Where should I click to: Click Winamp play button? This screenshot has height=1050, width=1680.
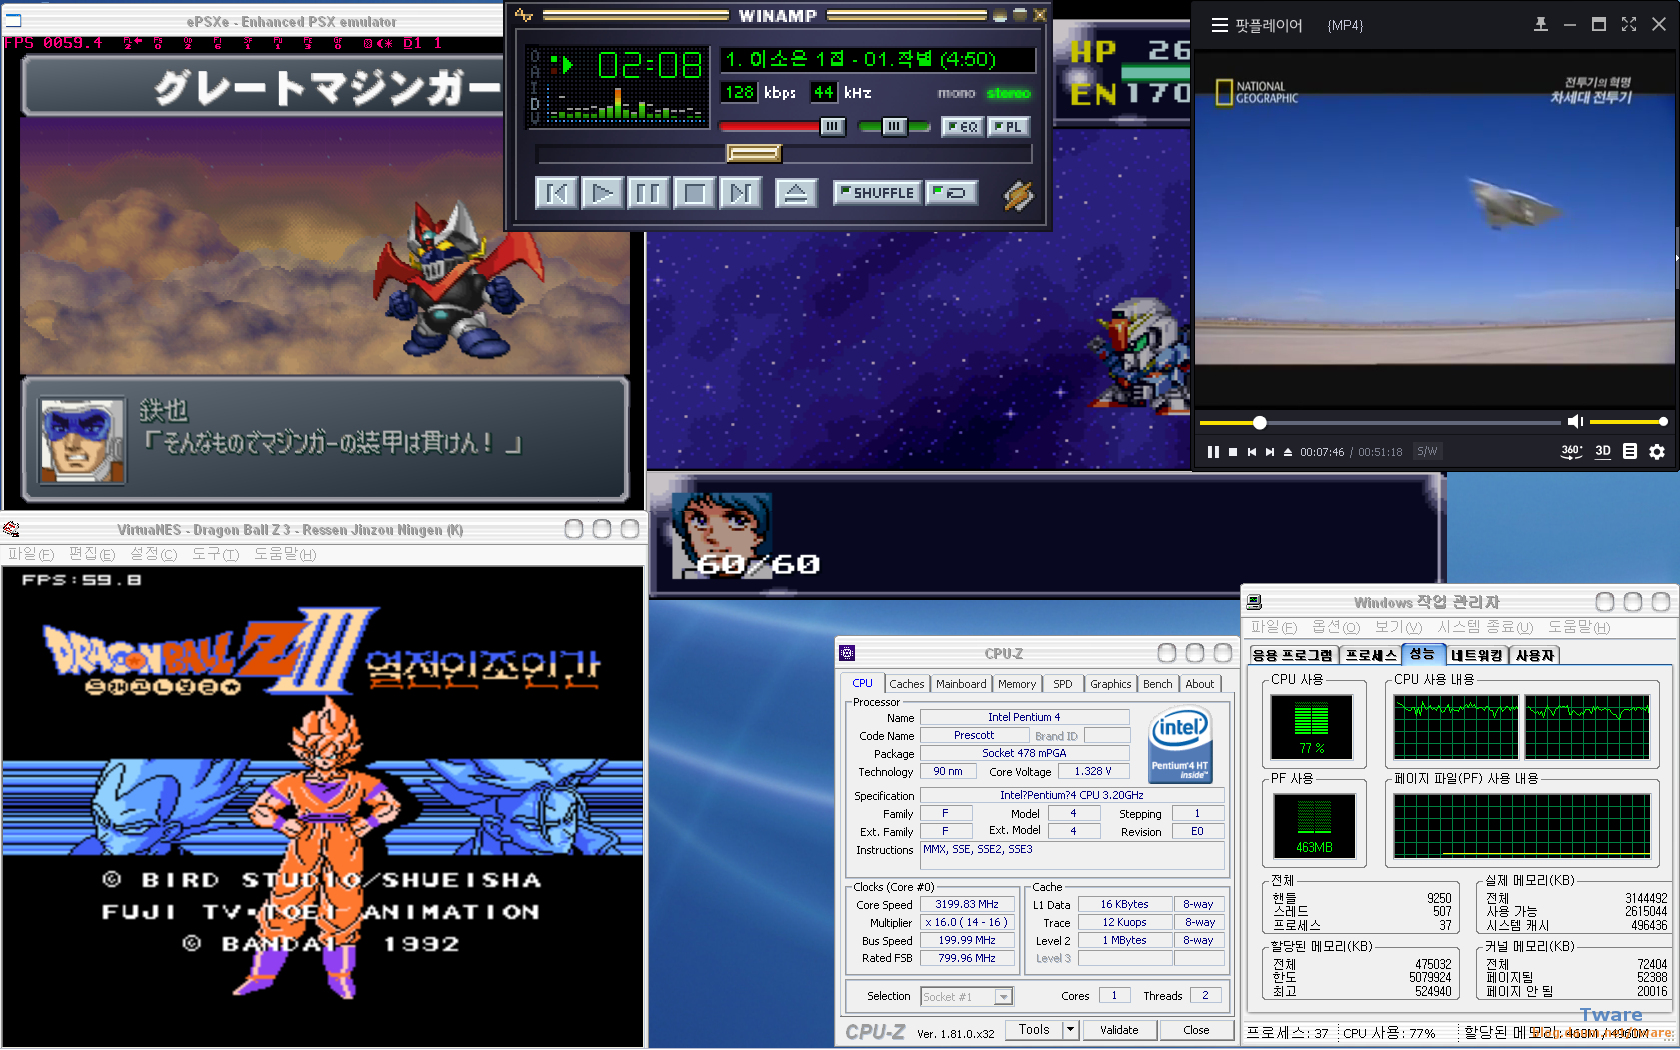(x=602, y=192)
